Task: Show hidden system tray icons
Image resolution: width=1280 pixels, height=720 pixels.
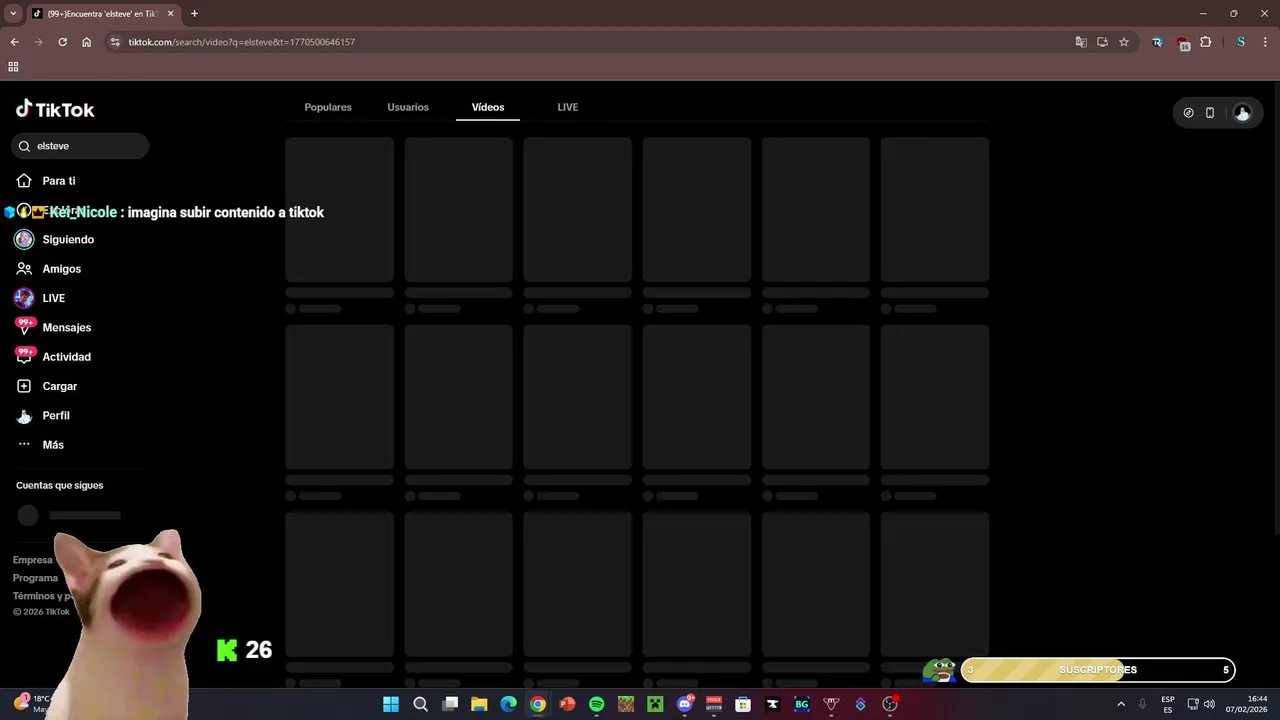Action: [1121, 704]
